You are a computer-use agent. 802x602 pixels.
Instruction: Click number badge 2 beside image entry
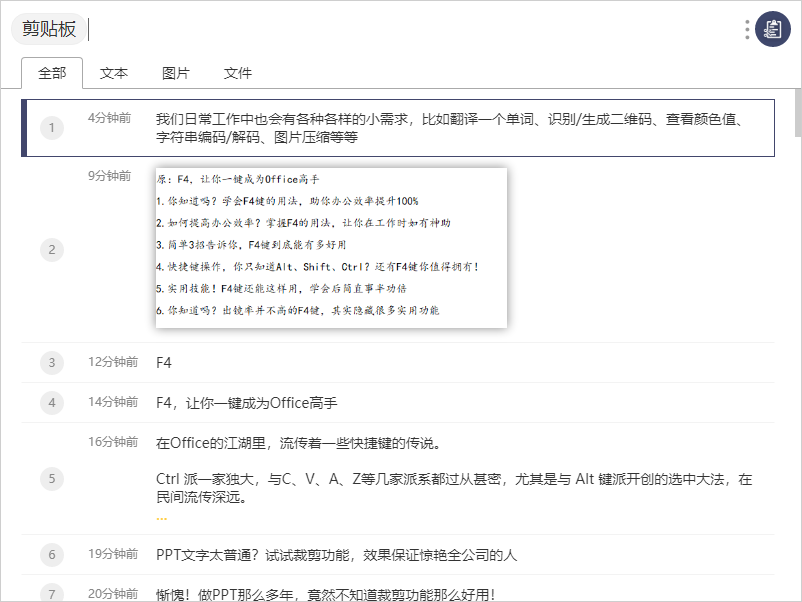(x=52, y=250)
